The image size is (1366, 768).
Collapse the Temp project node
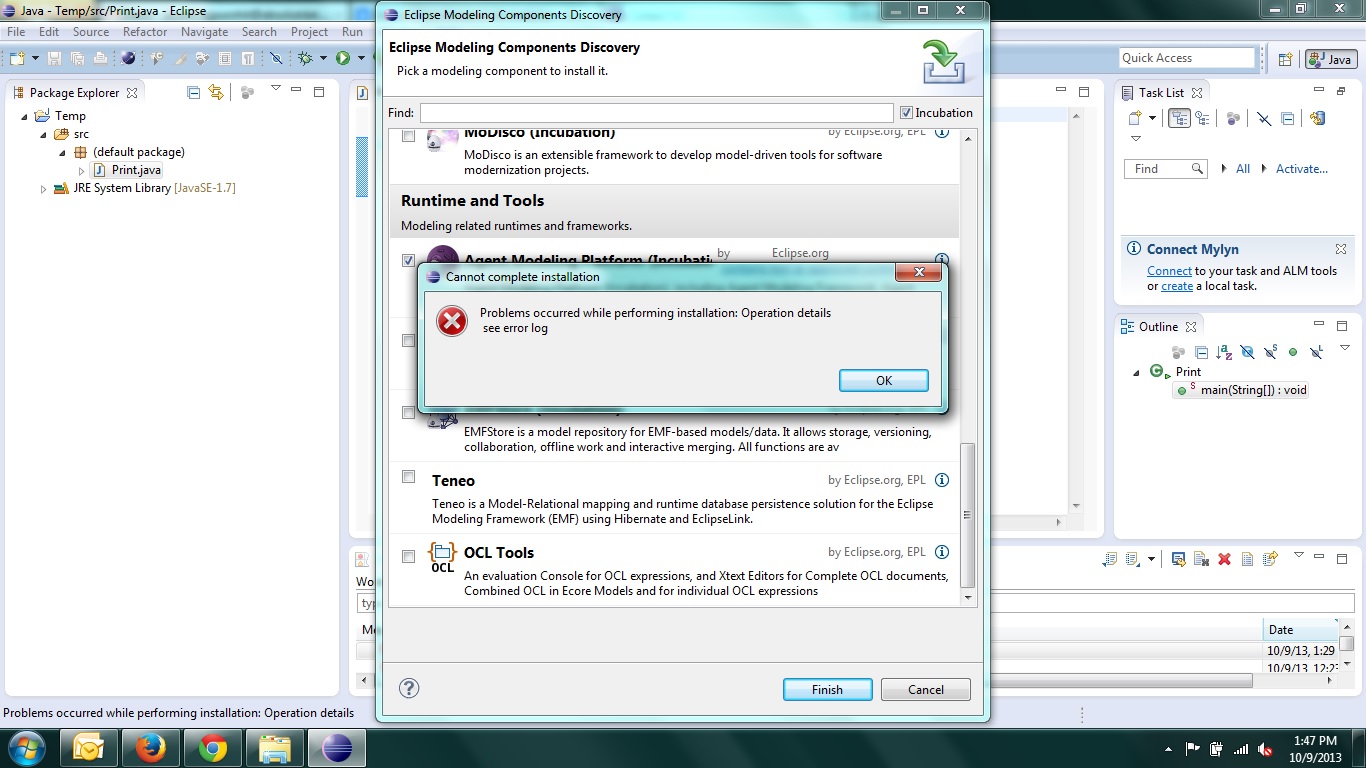click(x=25, y=116)
